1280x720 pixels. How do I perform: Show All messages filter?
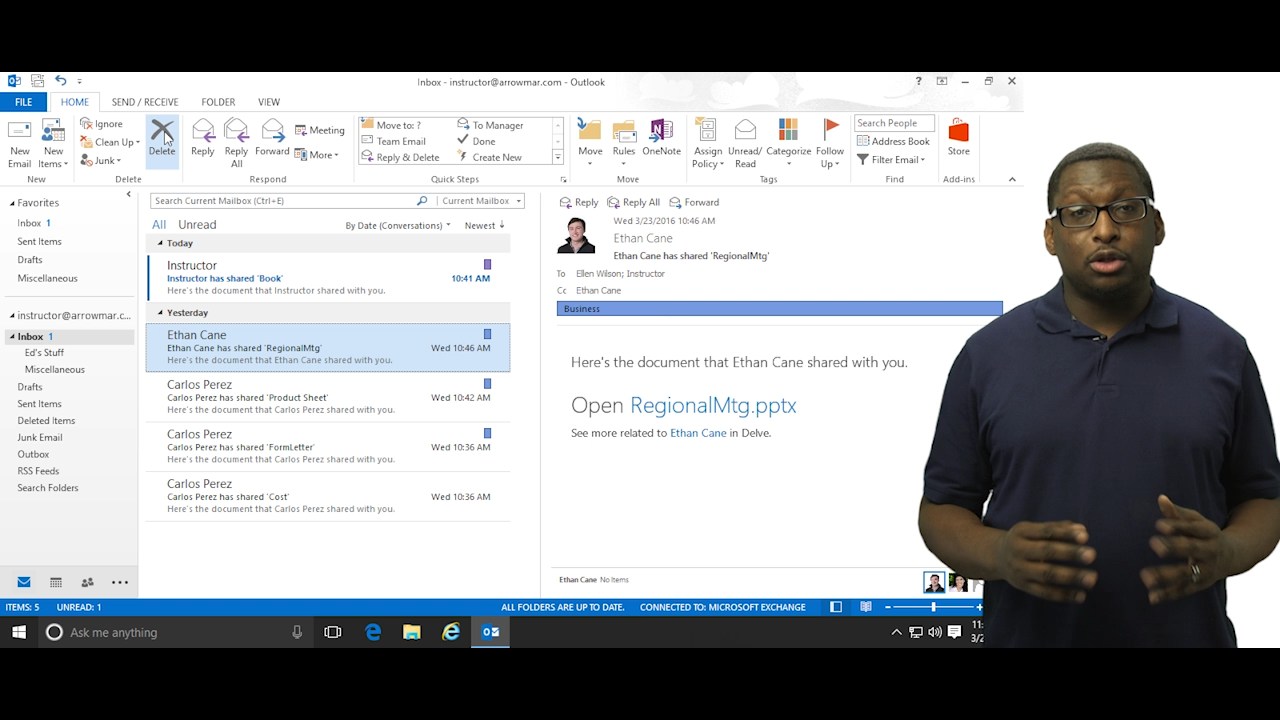159,225
